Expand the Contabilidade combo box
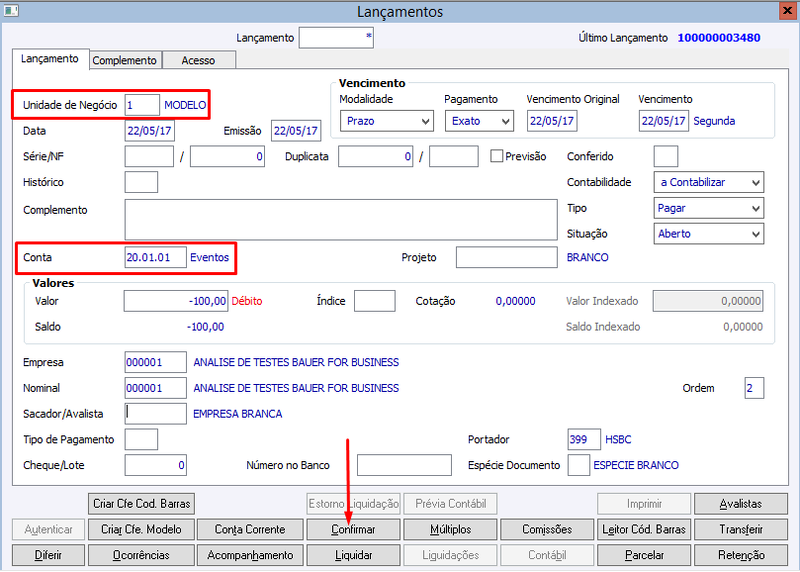 click(x=709, y=182)
